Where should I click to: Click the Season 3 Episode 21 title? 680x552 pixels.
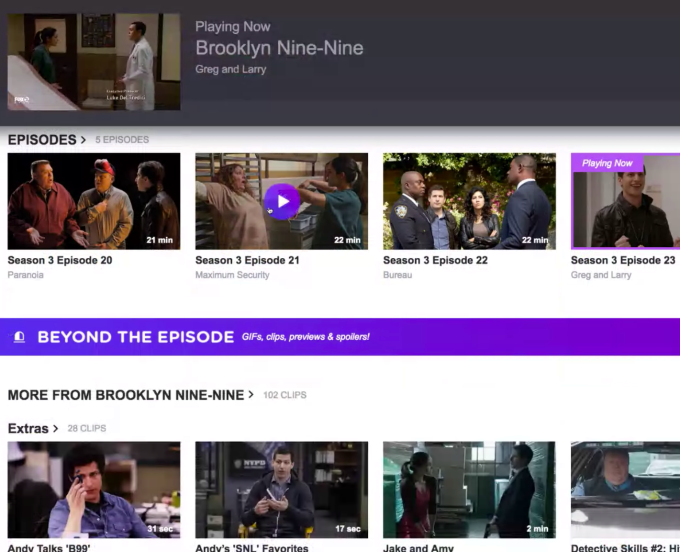point(247,260)
